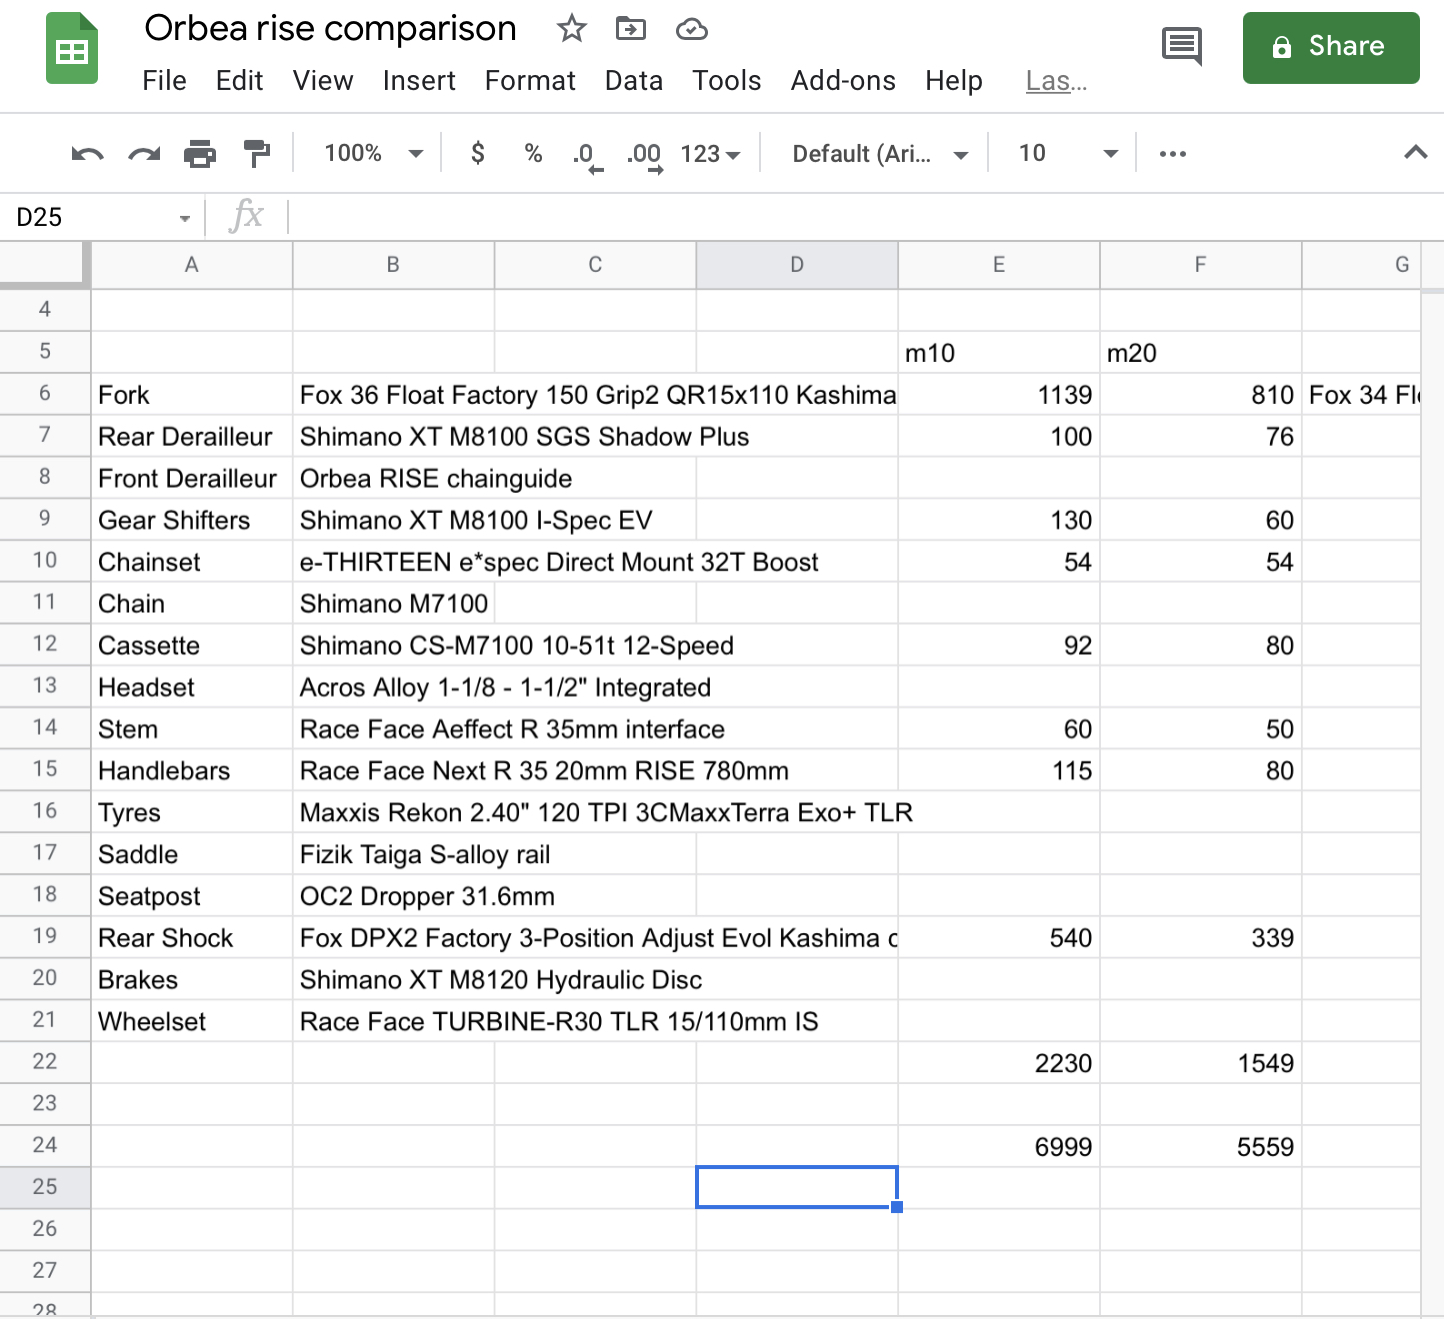
Task: Click the Share button
Action: (x=1331, y=47)
